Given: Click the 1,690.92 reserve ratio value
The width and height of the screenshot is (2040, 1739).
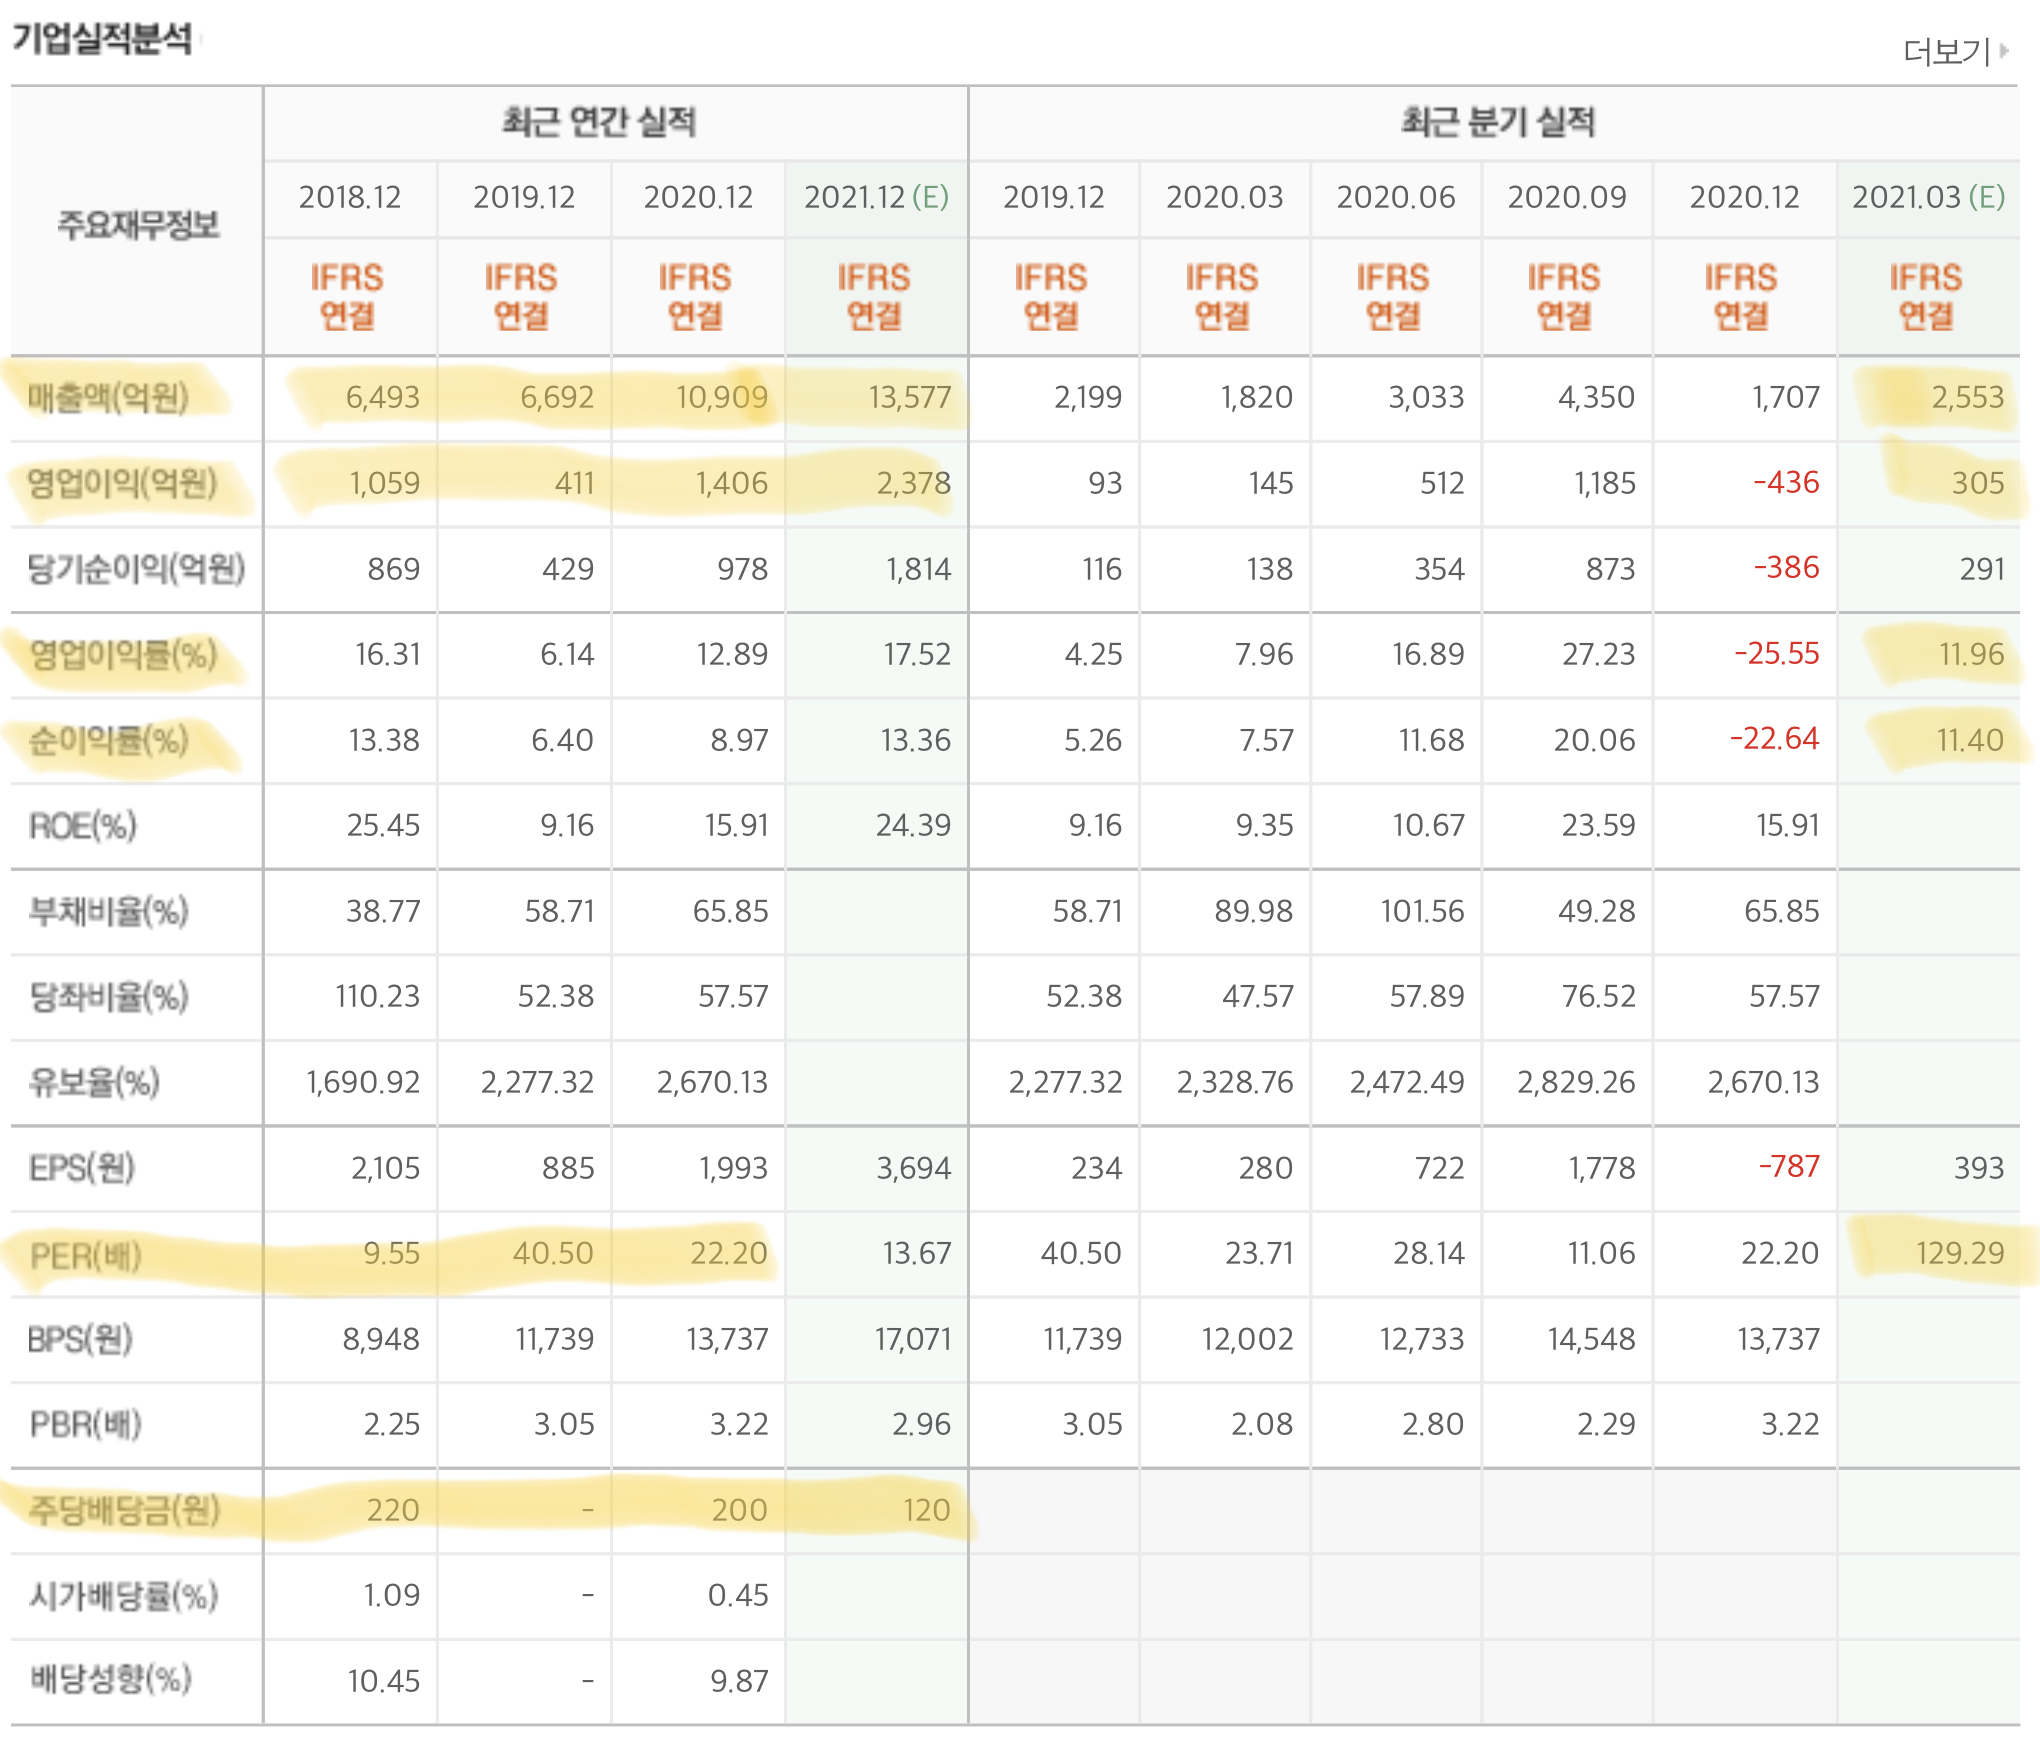Looking at the screenshot, I should [363, 1083].
